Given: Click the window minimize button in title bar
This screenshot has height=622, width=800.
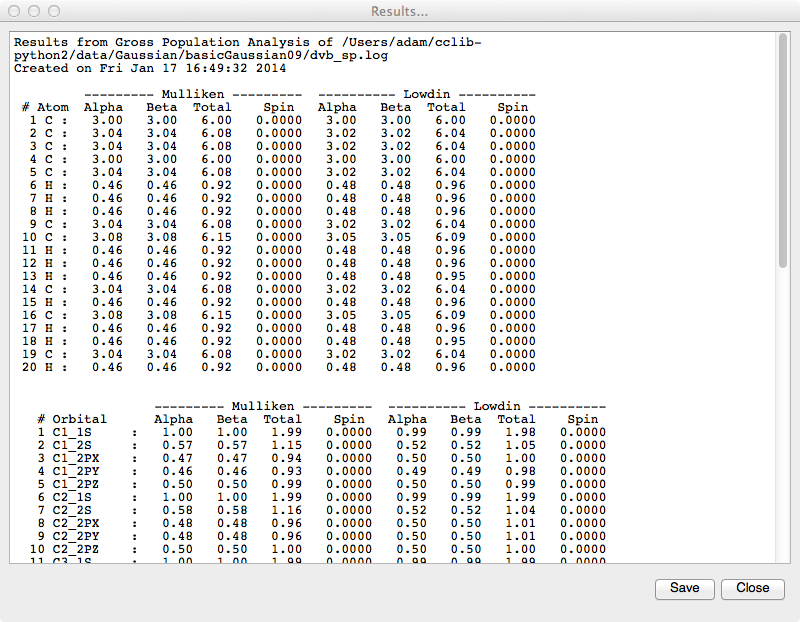Looking at the screenshot, I should click(x=32, y=11).
